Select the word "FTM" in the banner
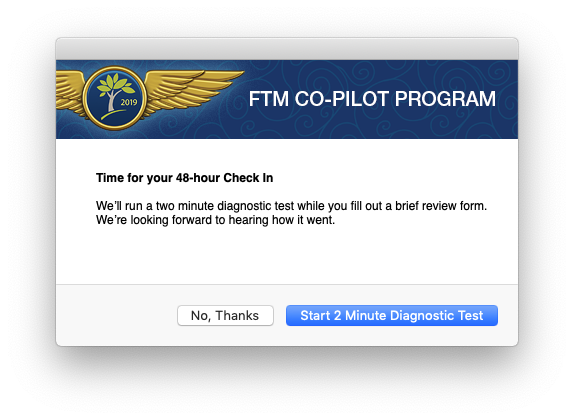The height and width of the screenshot is (420, 574). click(269, 99)
